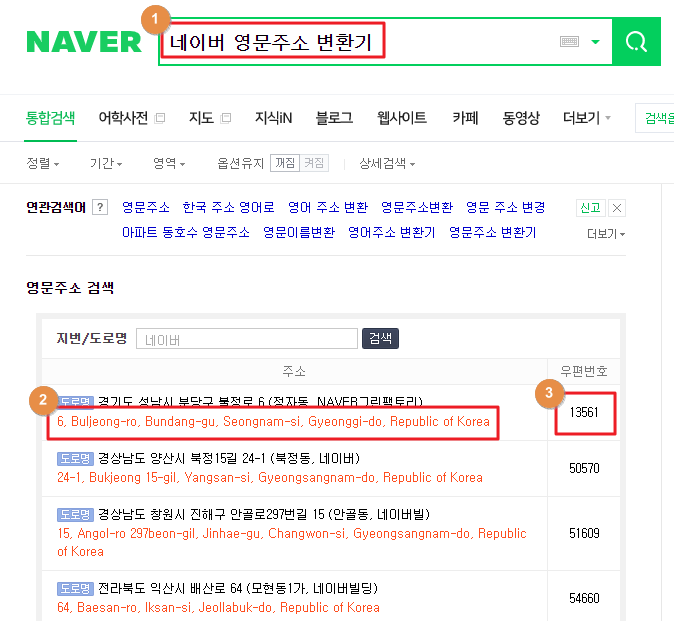Click related search 아파트 동호수 영문주소

(x=186, y=232)
